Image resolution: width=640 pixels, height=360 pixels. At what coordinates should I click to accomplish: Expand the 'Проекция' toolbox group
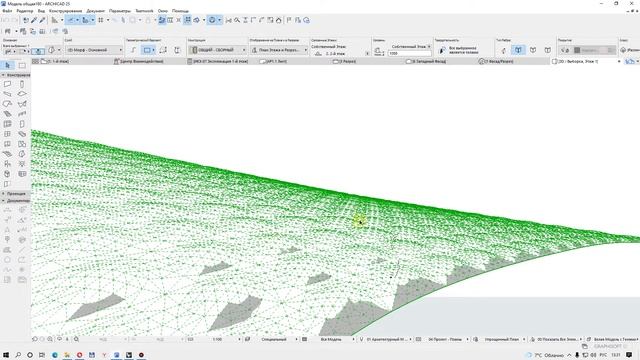tap(16, 193)
